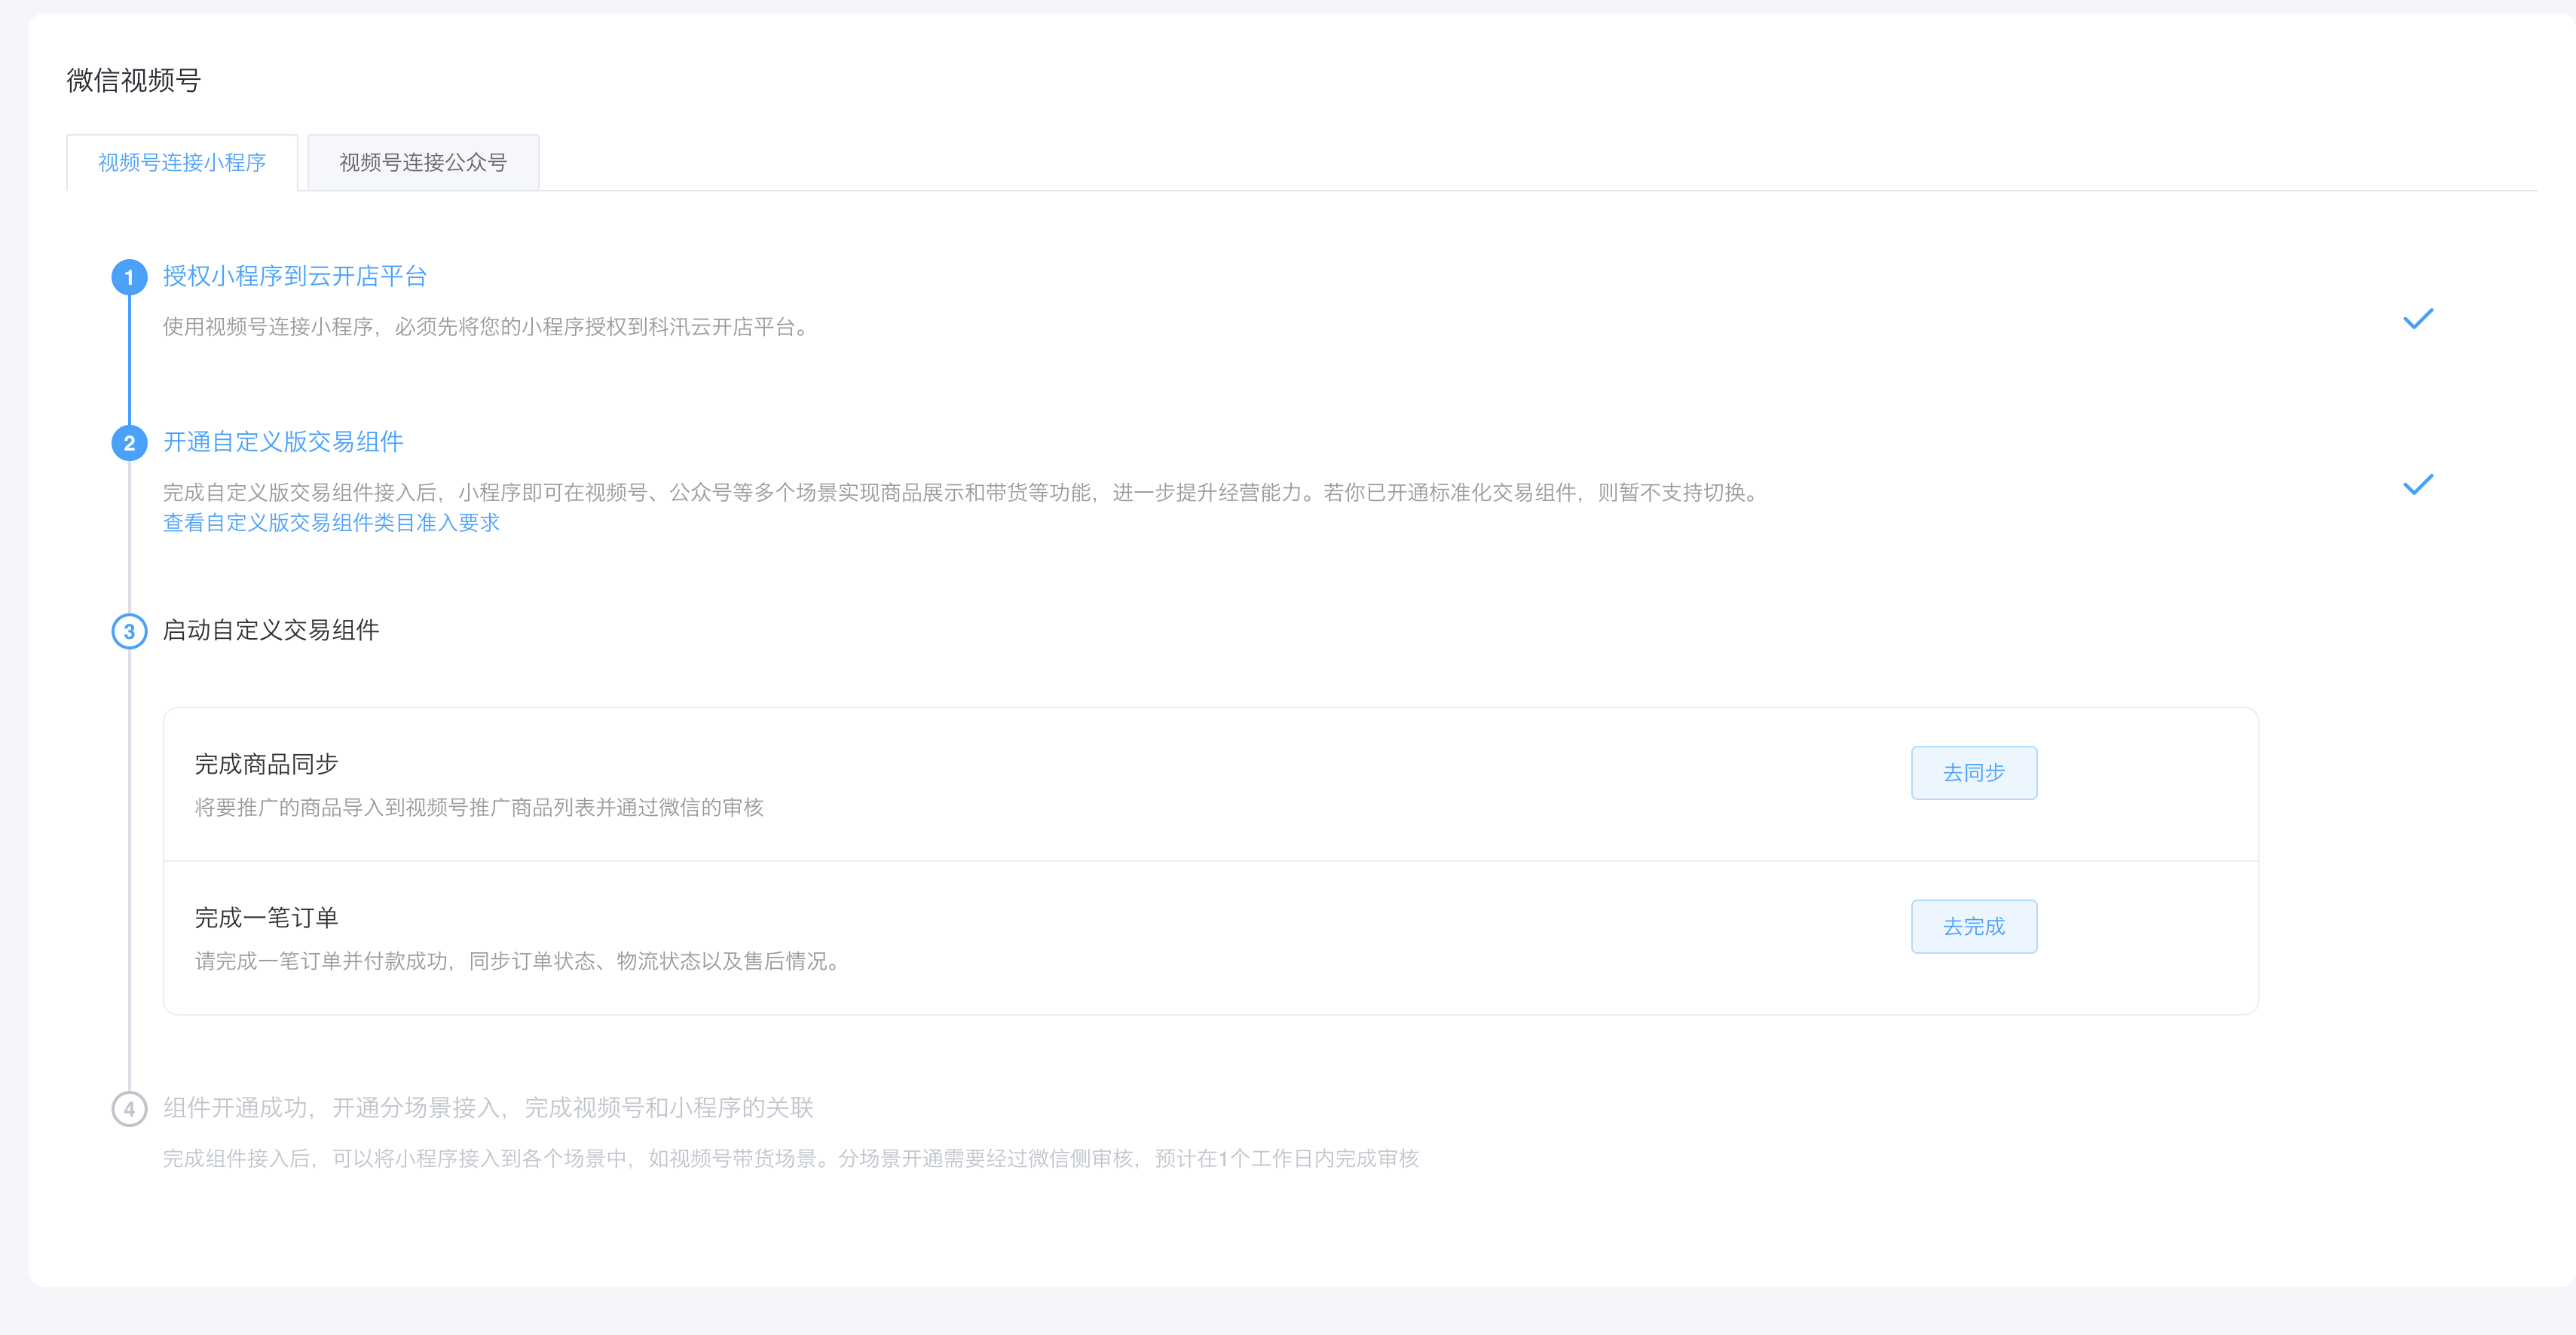Image resolution: width=2576 pixels, height=1335 pixels.
Task: Click the 完成一笔订单 row title
Action: [266, 918]
